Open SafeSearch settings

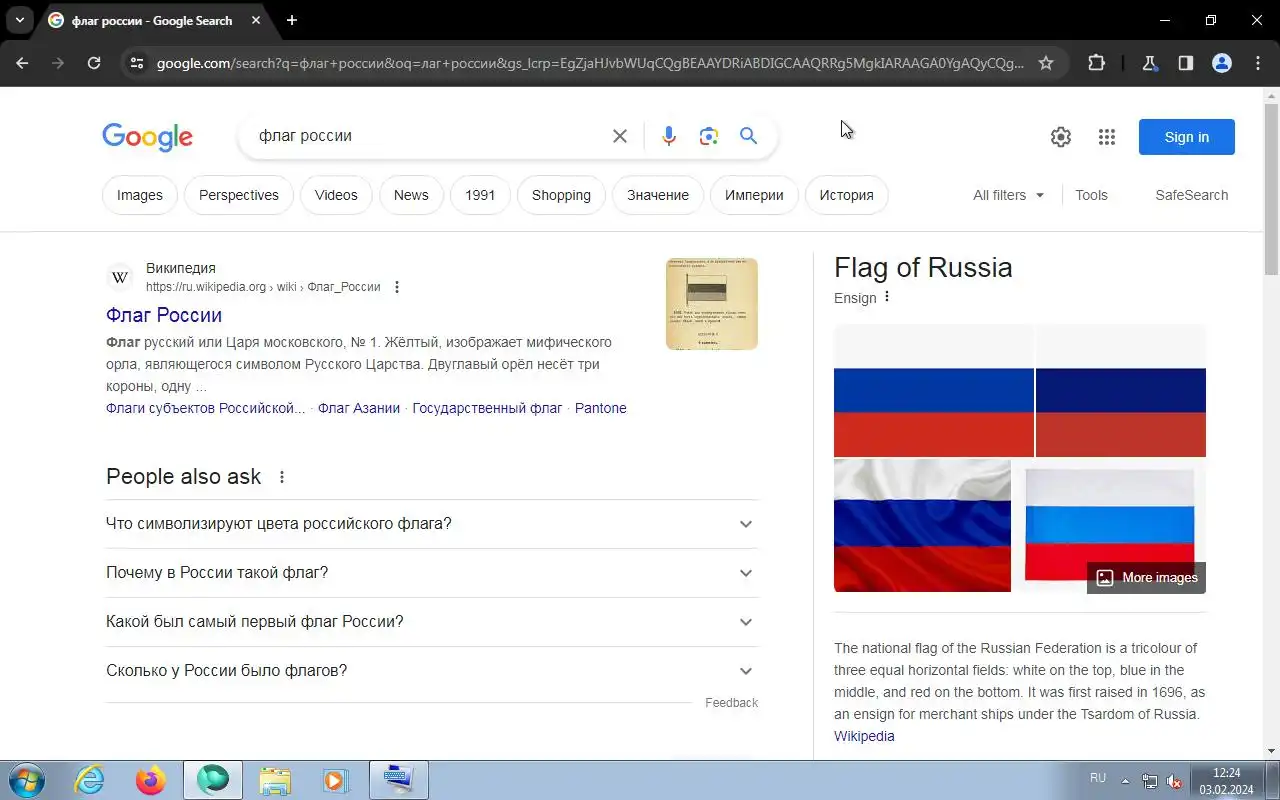coord(1192,195)
